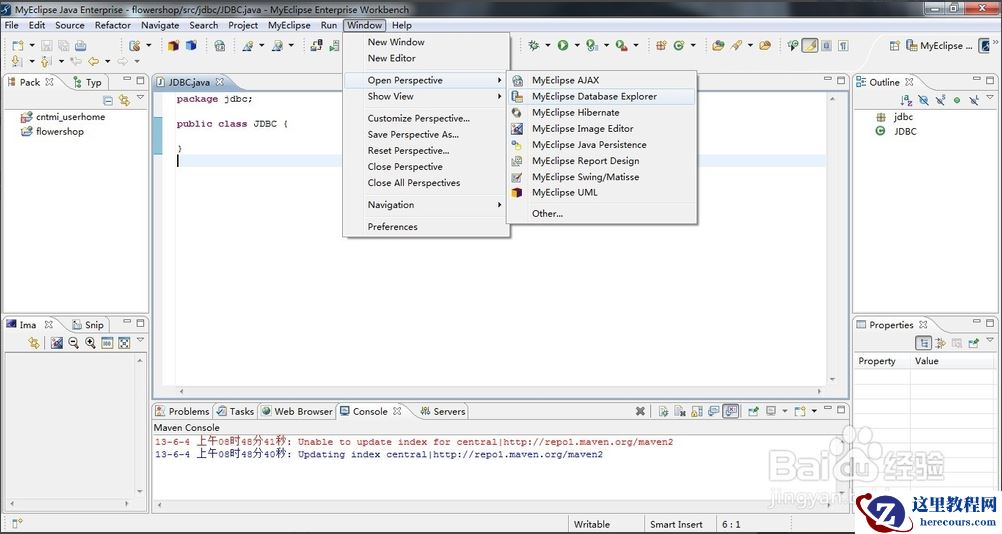The image size is (1002, 534).
Task: Click the Debug bug icon in toolbar
Action: pos(534,45)
